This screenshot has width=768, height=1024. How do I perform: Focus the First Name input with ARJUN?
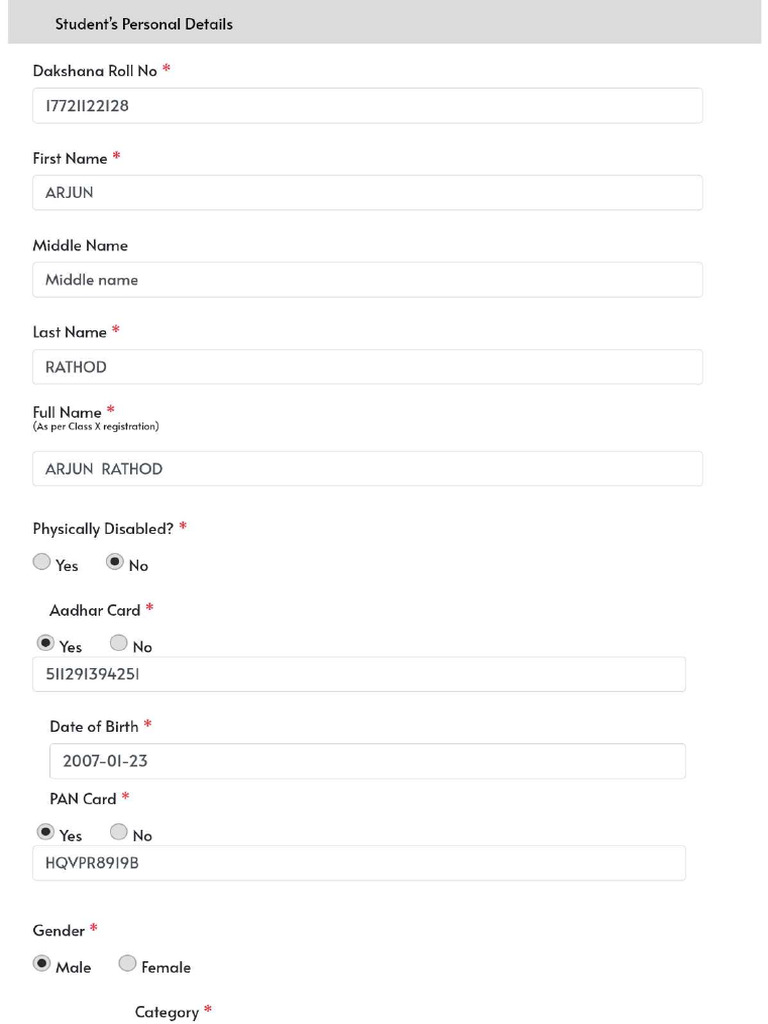point(368,193)
